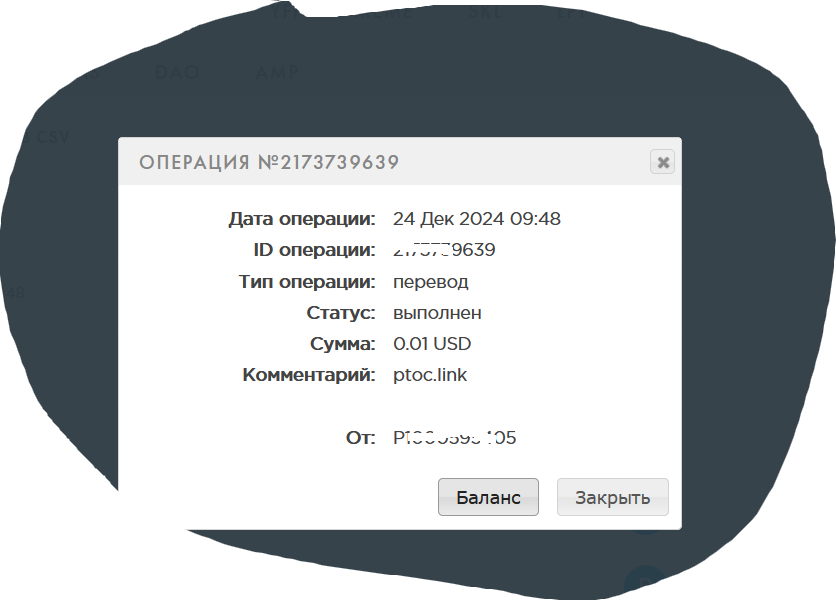Select the dimmed DAO item in background
836x600 pixels.
(177, 72)
